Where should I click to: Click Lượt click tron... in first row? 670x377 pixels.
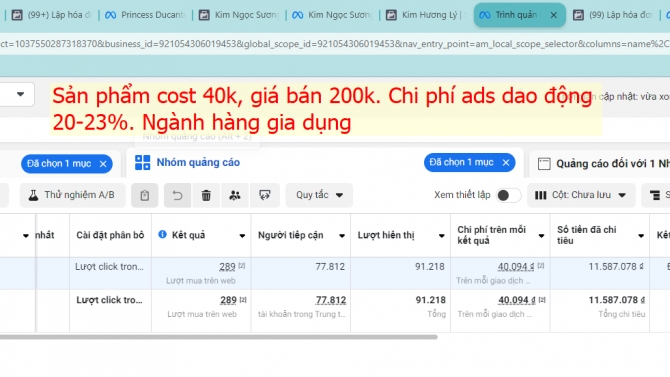coord(109,267)
